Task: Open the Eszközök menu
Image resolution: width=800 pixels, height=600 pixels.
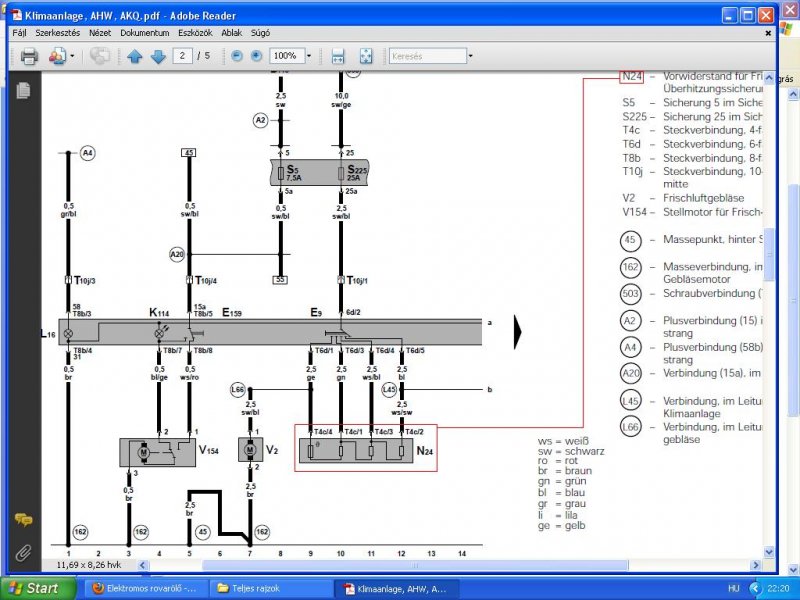Action: 195,33
